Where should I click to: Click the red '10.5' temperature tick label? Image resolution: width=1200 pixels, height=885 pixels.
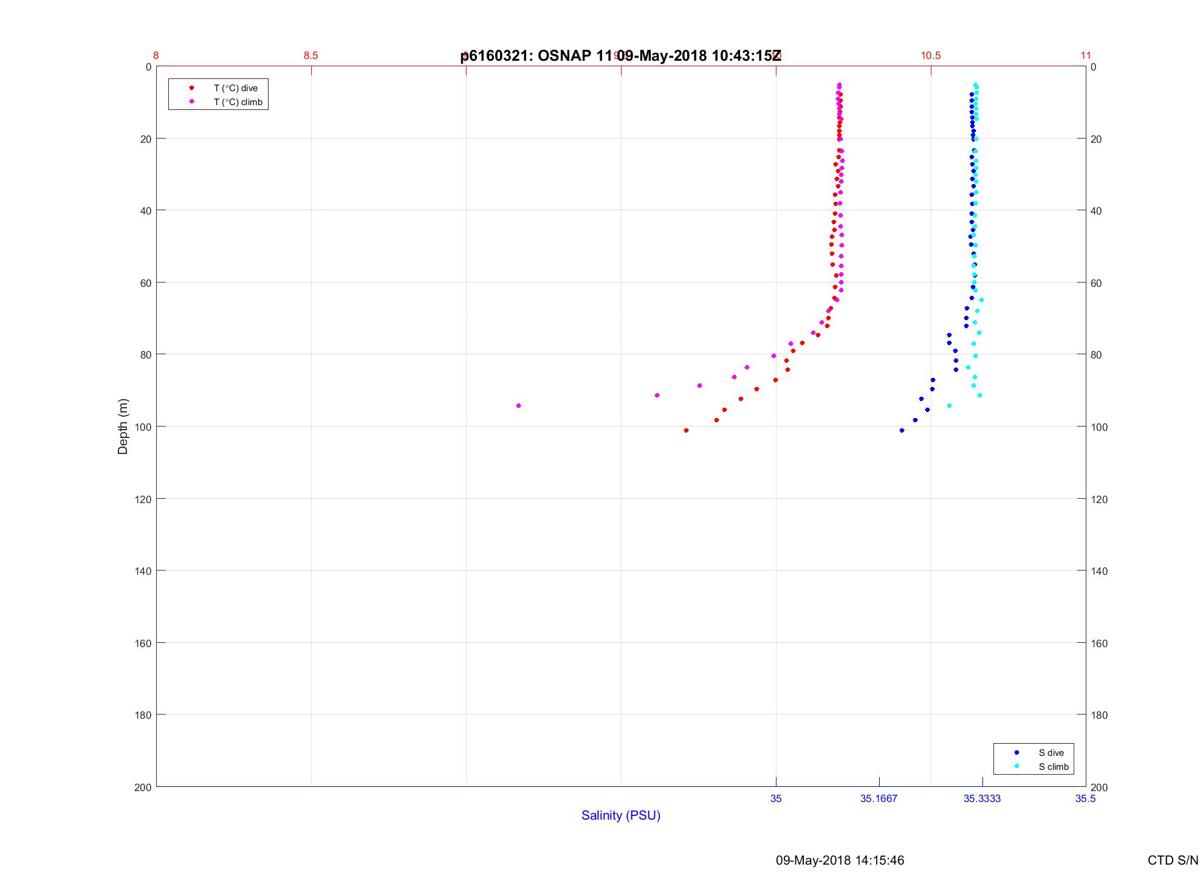point(931,56)
